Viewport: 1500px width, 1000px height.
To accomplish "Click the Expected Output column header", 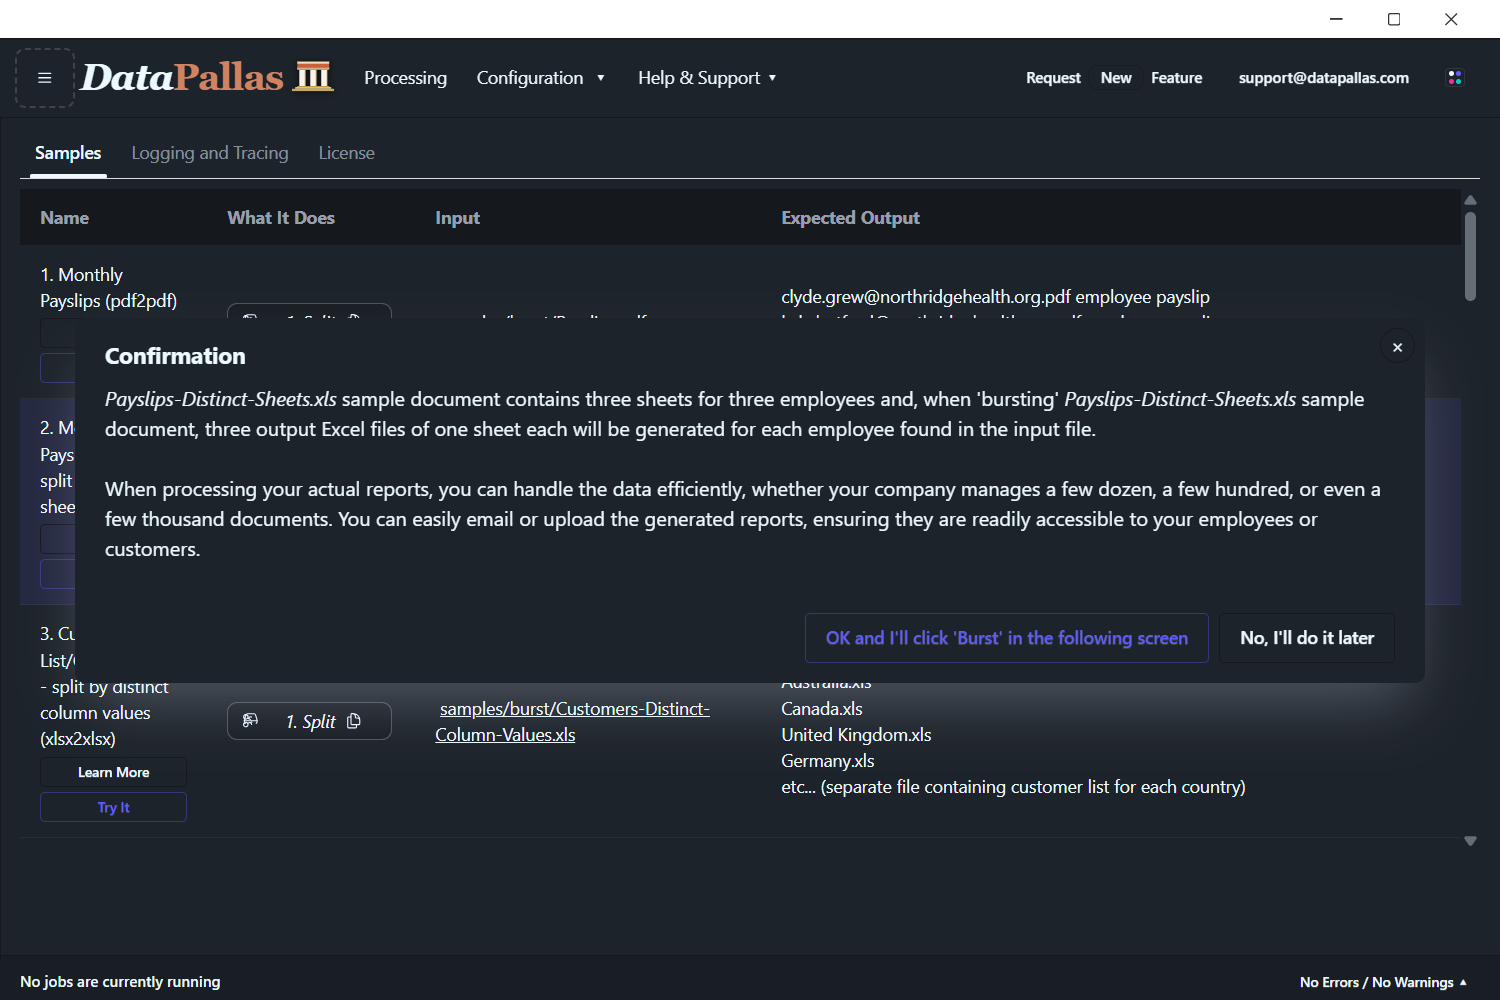I will pyautogui.click(x=850, y=218).
